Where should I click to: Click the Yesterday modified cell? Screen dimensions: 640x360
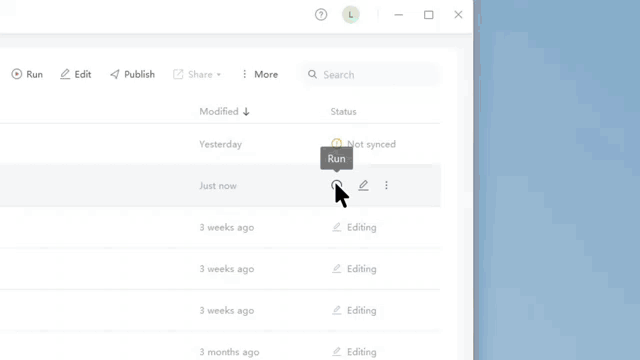(x=220, y=144)
